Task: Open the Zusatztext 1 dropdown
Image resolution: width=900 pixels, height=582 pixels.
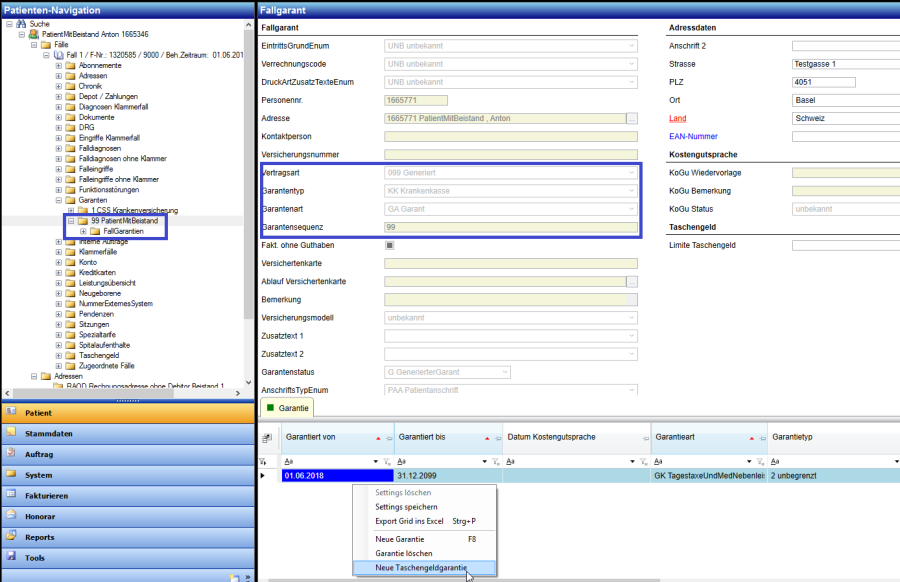Action: tap(631, 336)
